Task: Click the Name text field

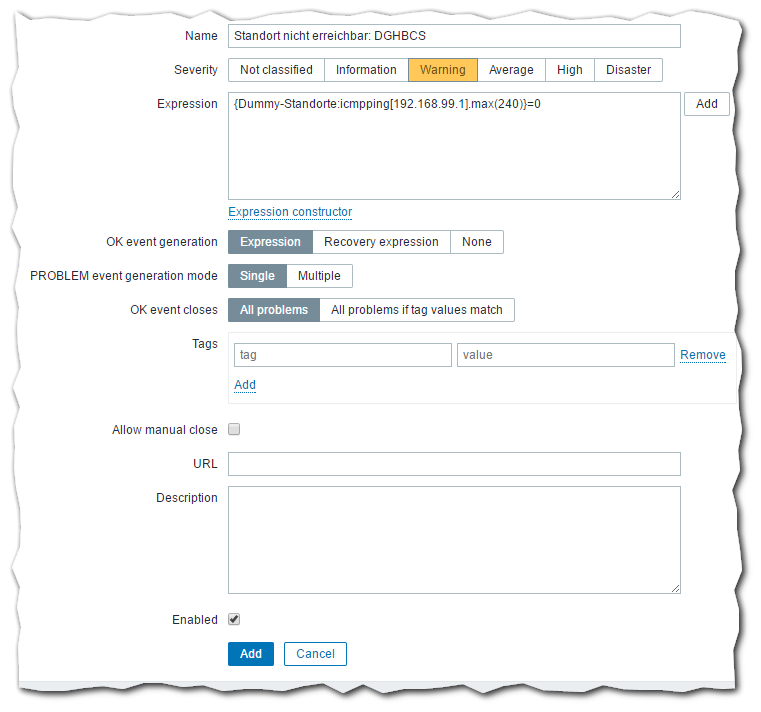Action: pos(454,36)
